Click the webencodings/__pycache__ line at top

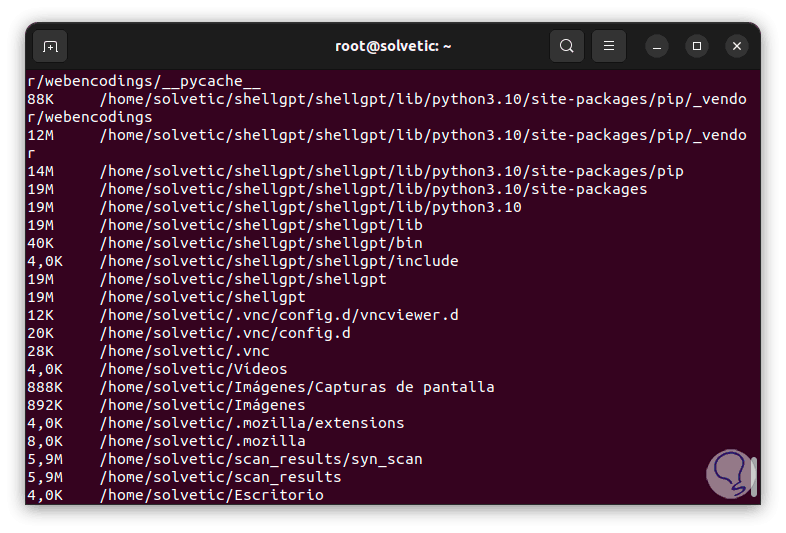click(144, 81)
